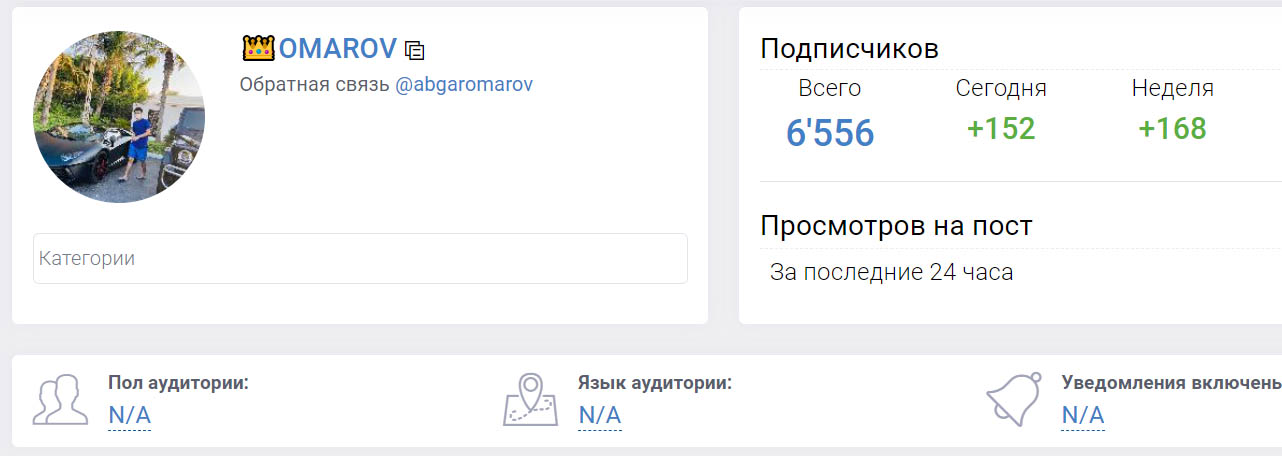Click the weekly subscriber gain +168

point(1172,129)
